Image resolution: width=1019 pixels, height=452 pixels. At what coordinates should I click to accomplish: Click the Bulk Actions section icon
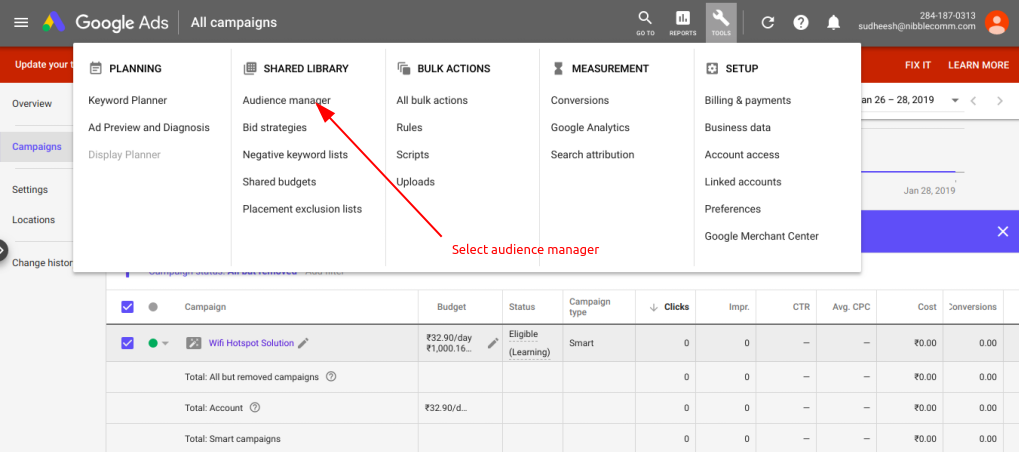point(404,68)
